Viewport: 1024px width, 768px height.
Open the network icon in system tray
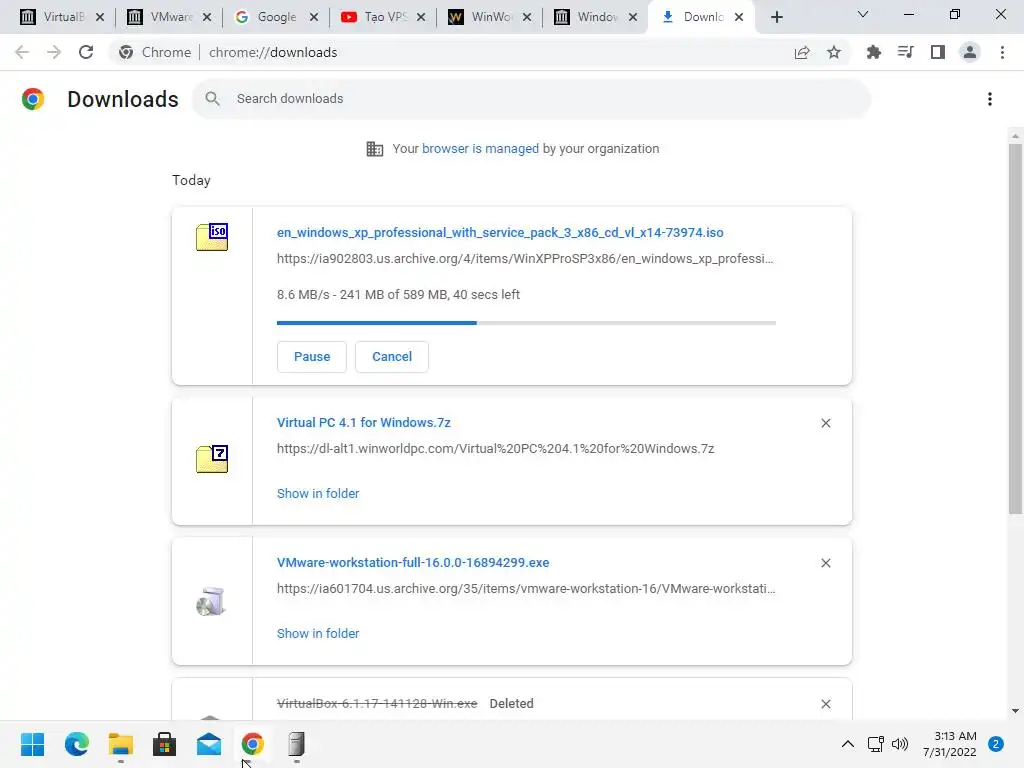coord(875,744)
